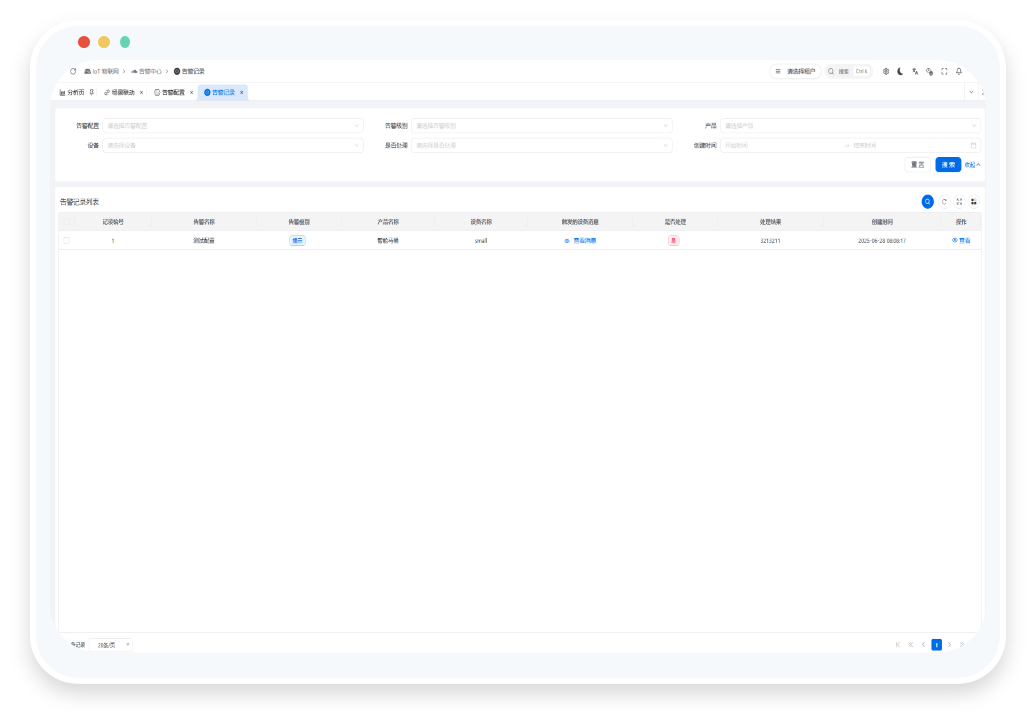Open notifications via the bell icon
Viewport: 1036px width, 724px height.
(959, 71)
